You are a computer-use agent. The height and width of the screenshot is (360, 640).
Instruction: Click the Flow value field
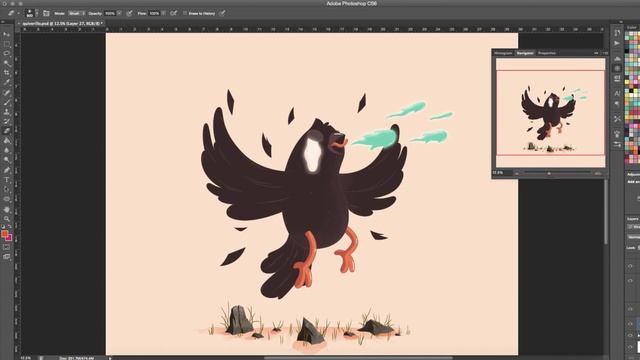tap(154, 13)
